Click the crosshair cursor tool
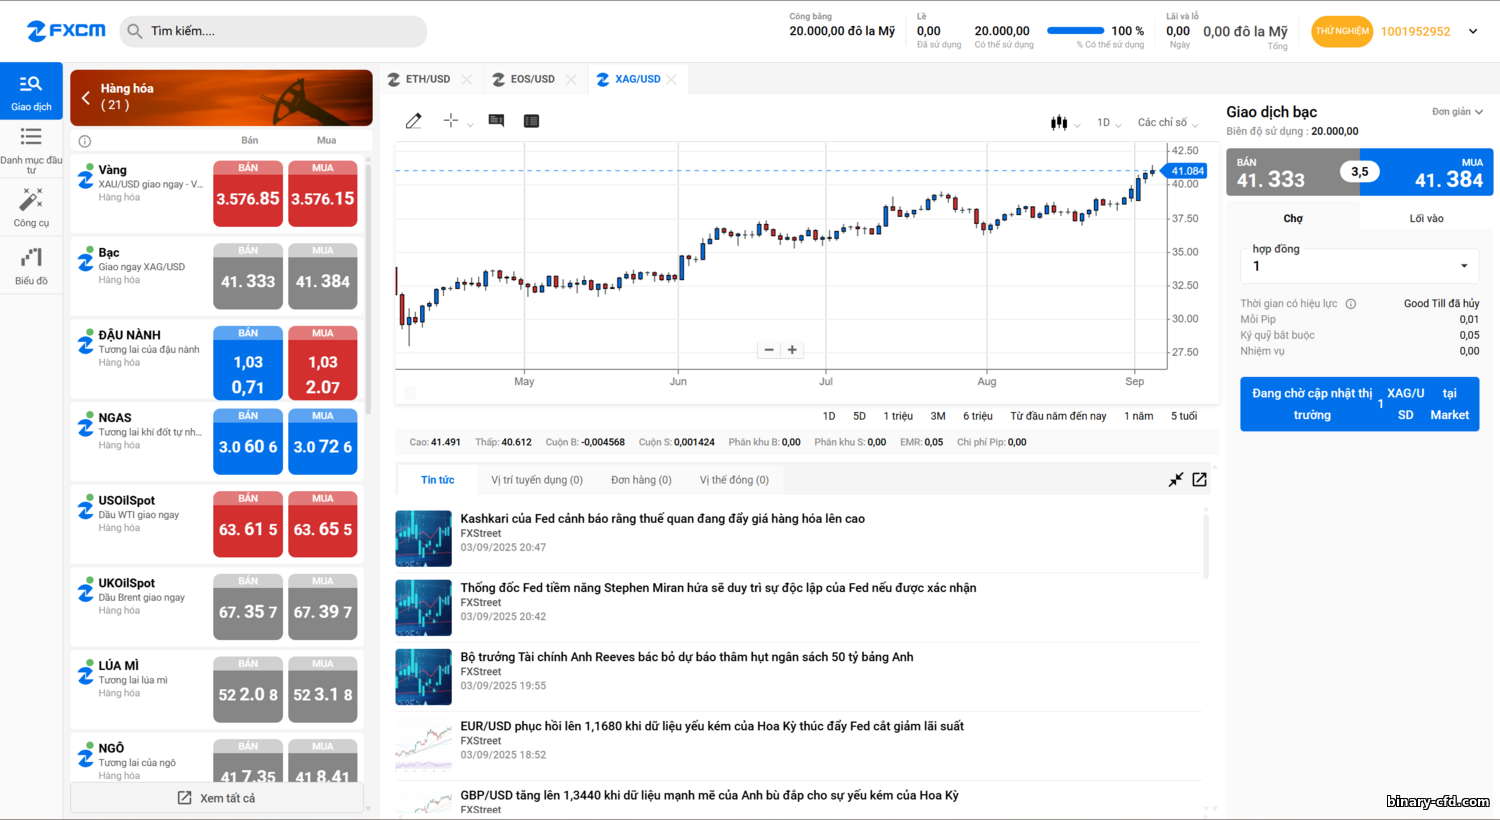 pos(451,121)
